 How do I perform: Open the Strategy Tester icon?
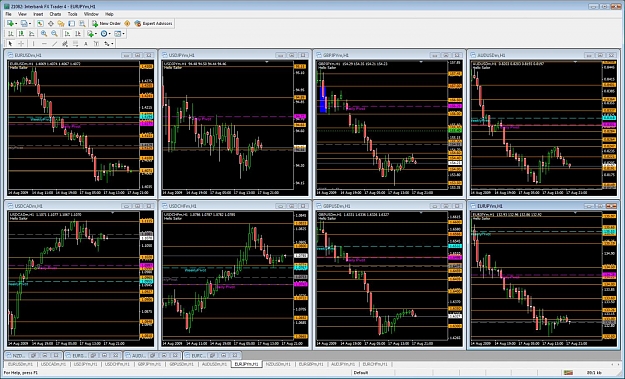pos(82,24)
